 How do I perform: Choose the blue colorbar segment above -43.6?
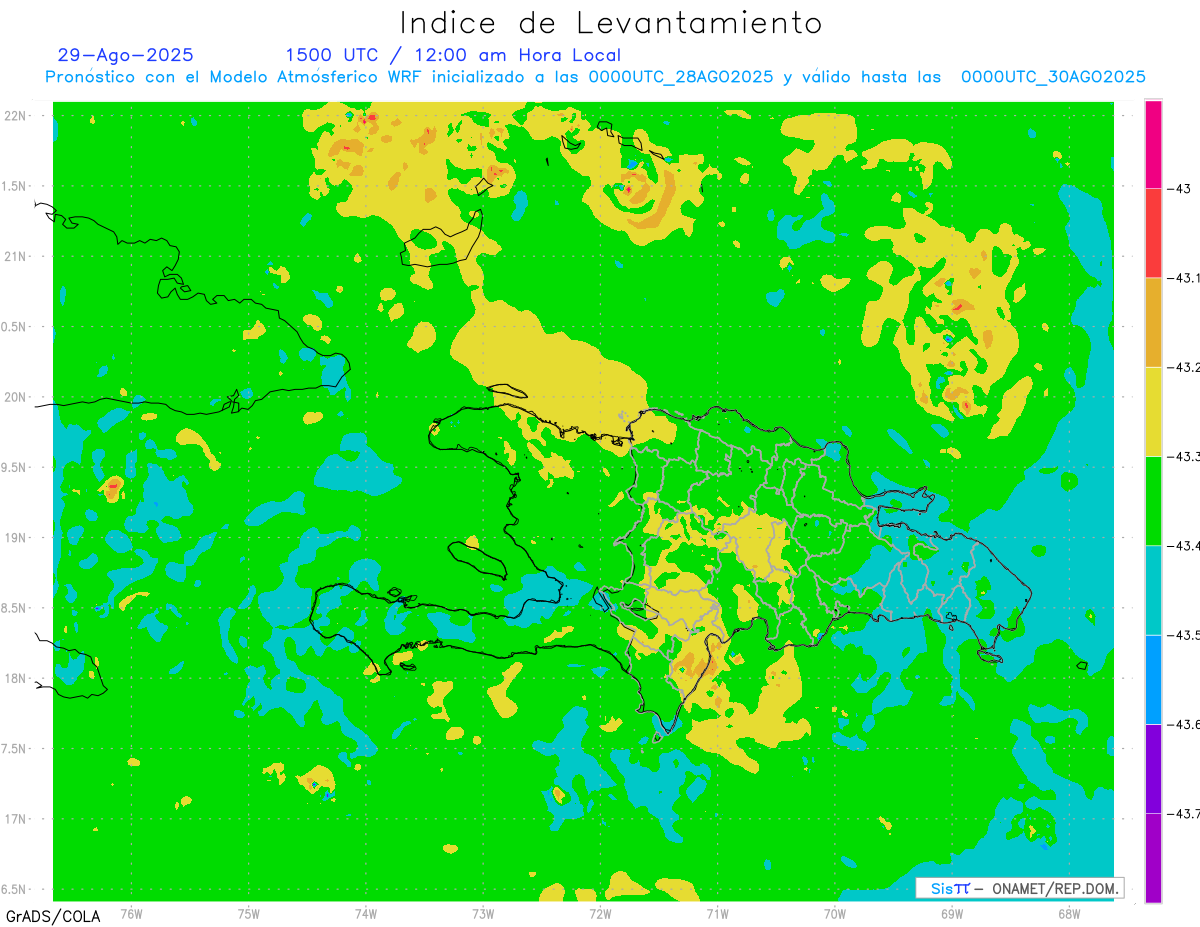pos(1153,679)
